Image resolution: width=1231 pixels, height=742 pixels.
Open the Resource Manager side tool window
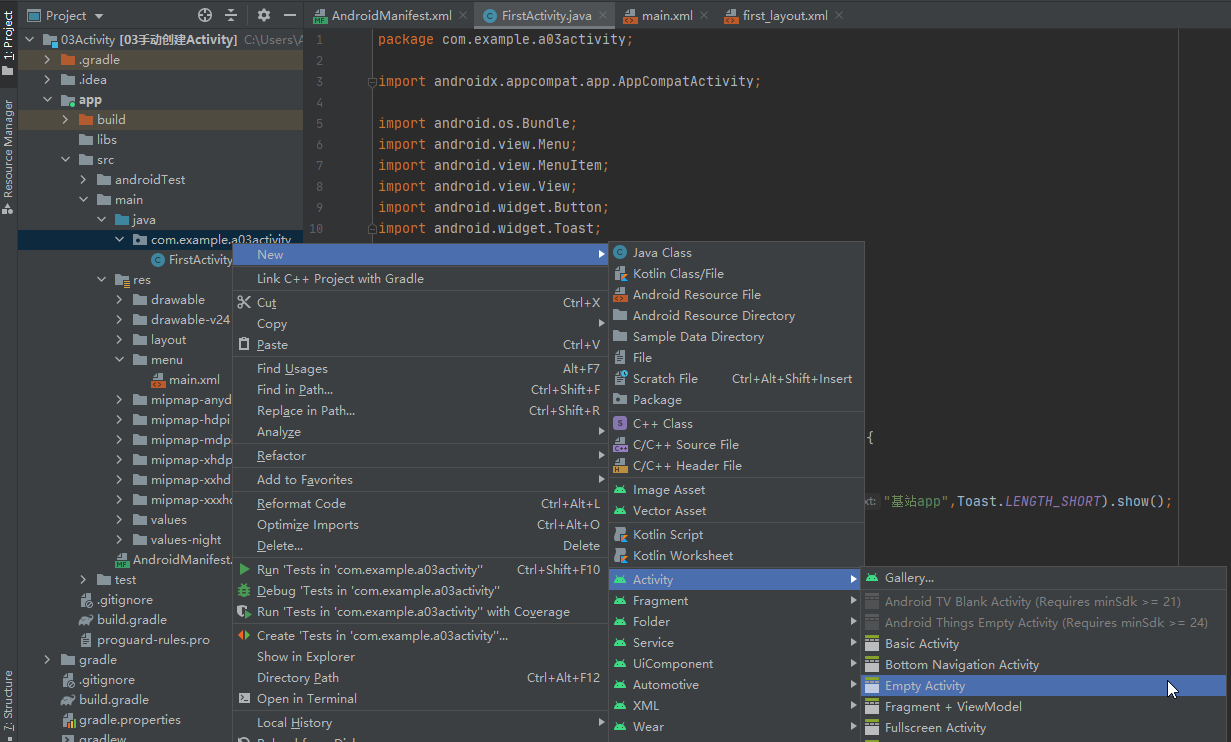[x=8, y=156]
